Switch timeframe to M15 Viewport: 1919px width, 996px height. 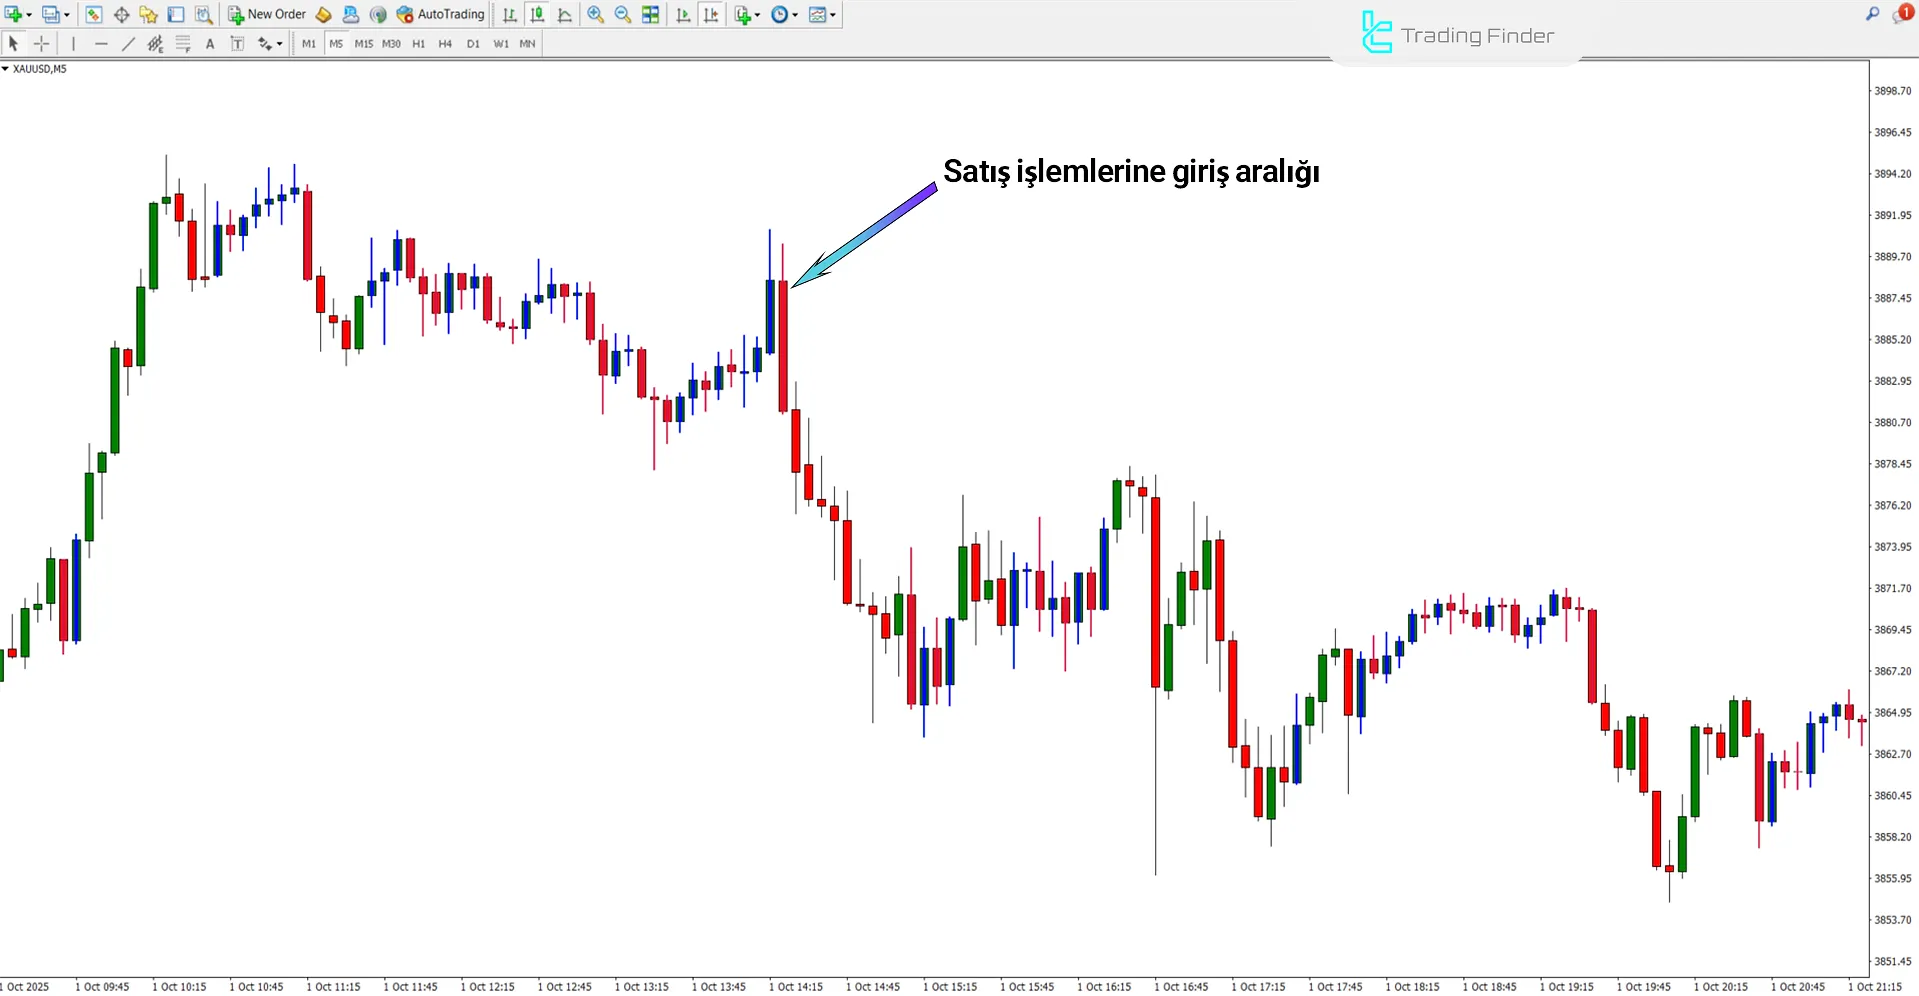tap(363, 43)
